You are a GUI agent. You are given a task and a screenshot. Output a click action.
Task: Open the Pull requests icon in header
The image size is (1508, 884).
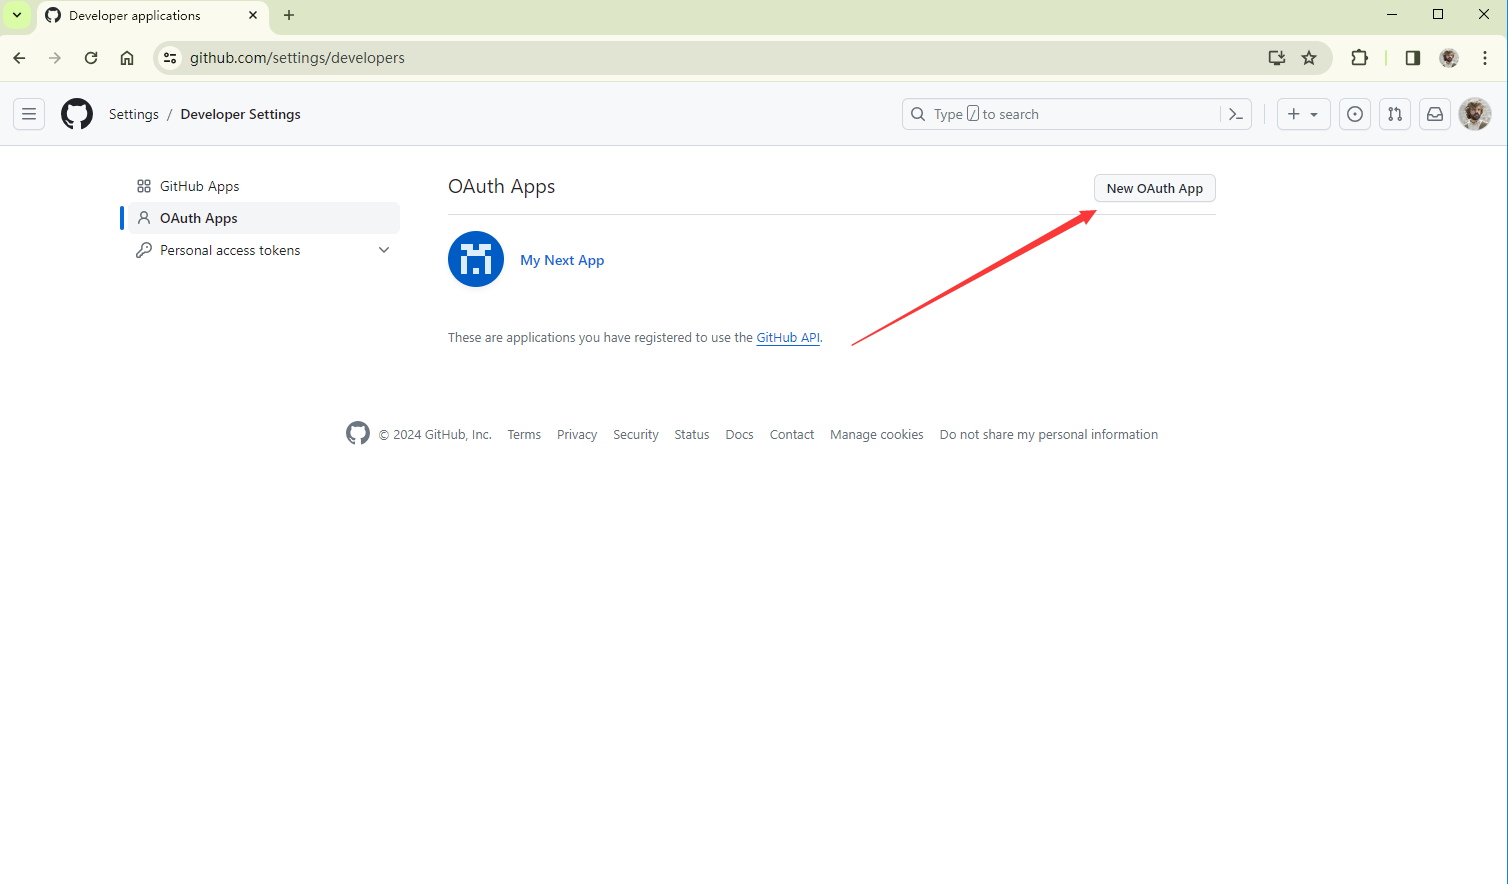(1395, 114)
